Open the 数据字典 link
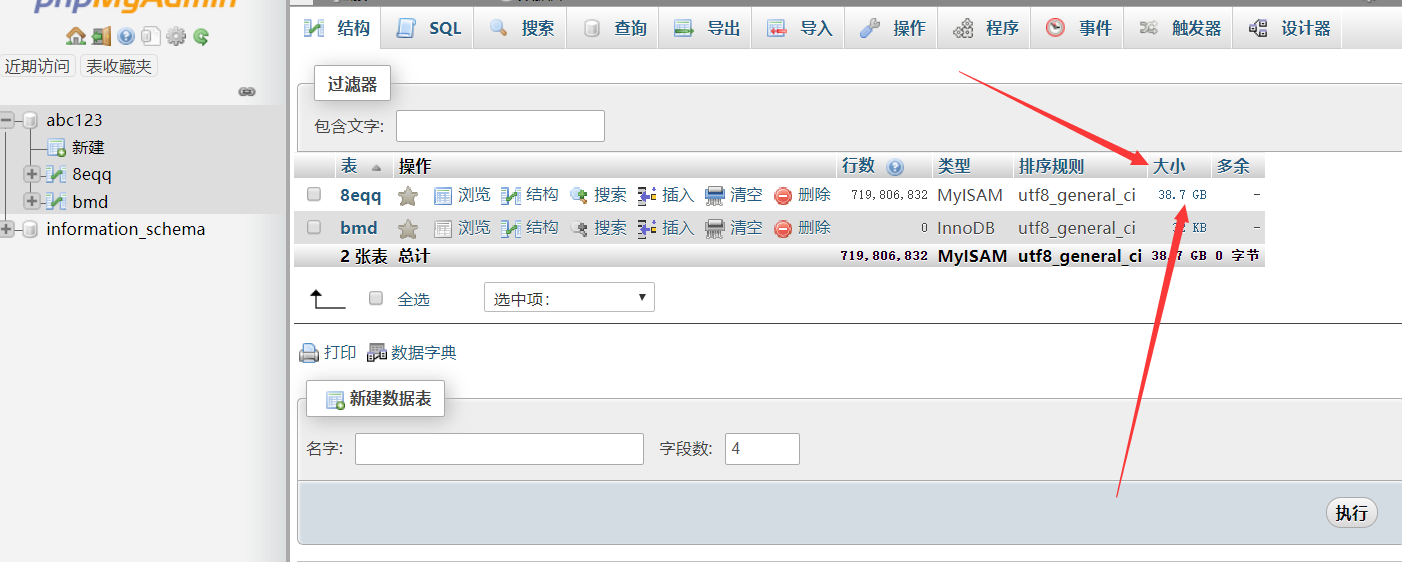This screenshot has width=1402, height=562. (412, 352)
